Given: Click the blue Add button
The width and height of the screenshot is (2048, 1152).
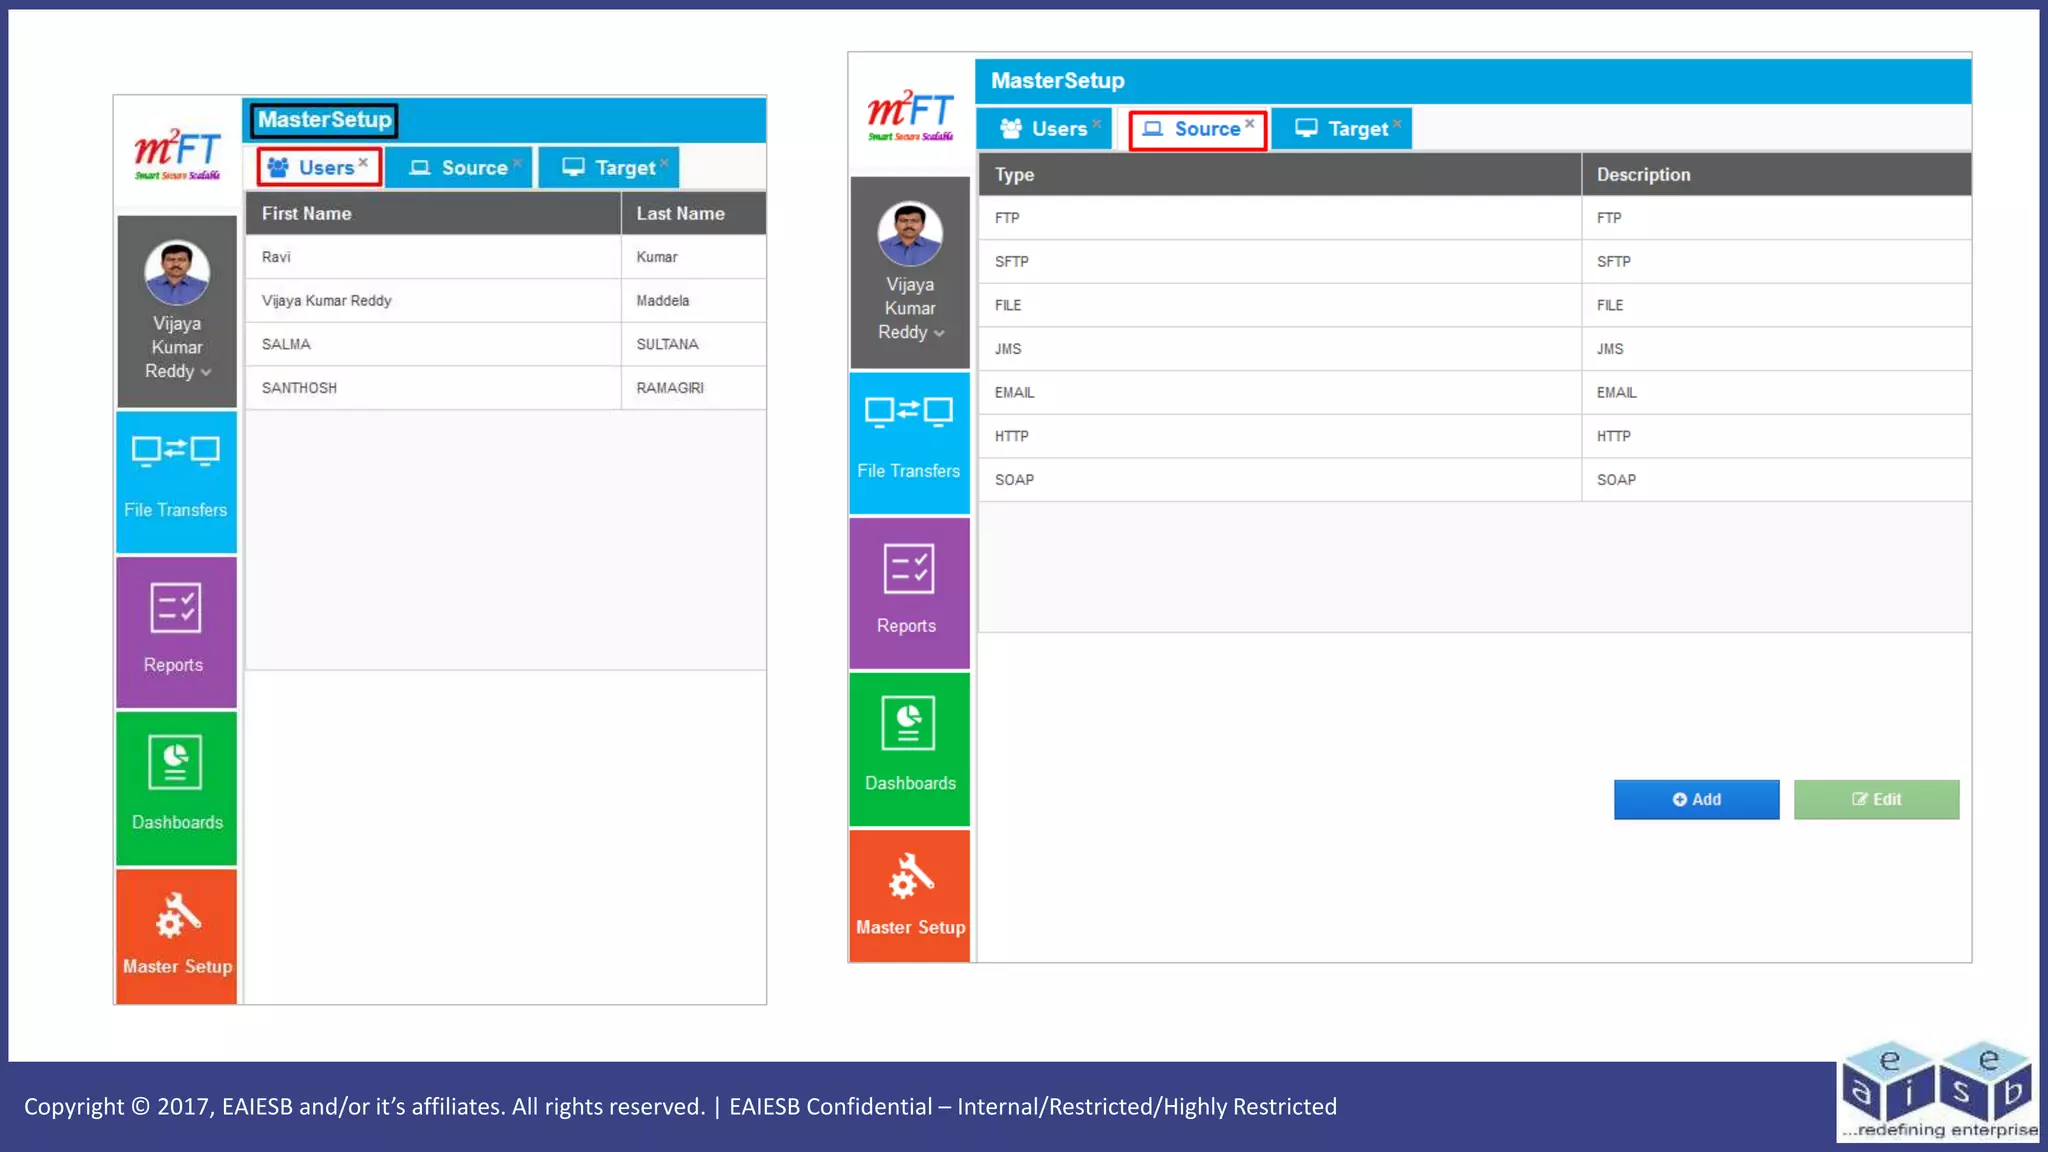Looking at the screenshot, I should coord(1696,799).
